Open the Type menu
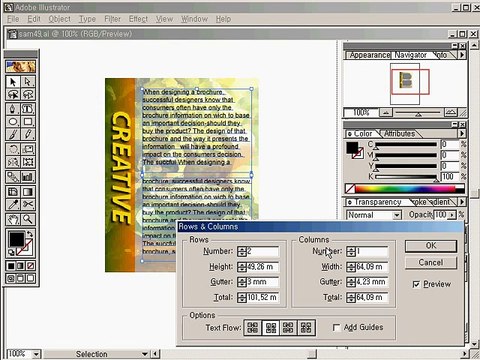 click(87, 19)
